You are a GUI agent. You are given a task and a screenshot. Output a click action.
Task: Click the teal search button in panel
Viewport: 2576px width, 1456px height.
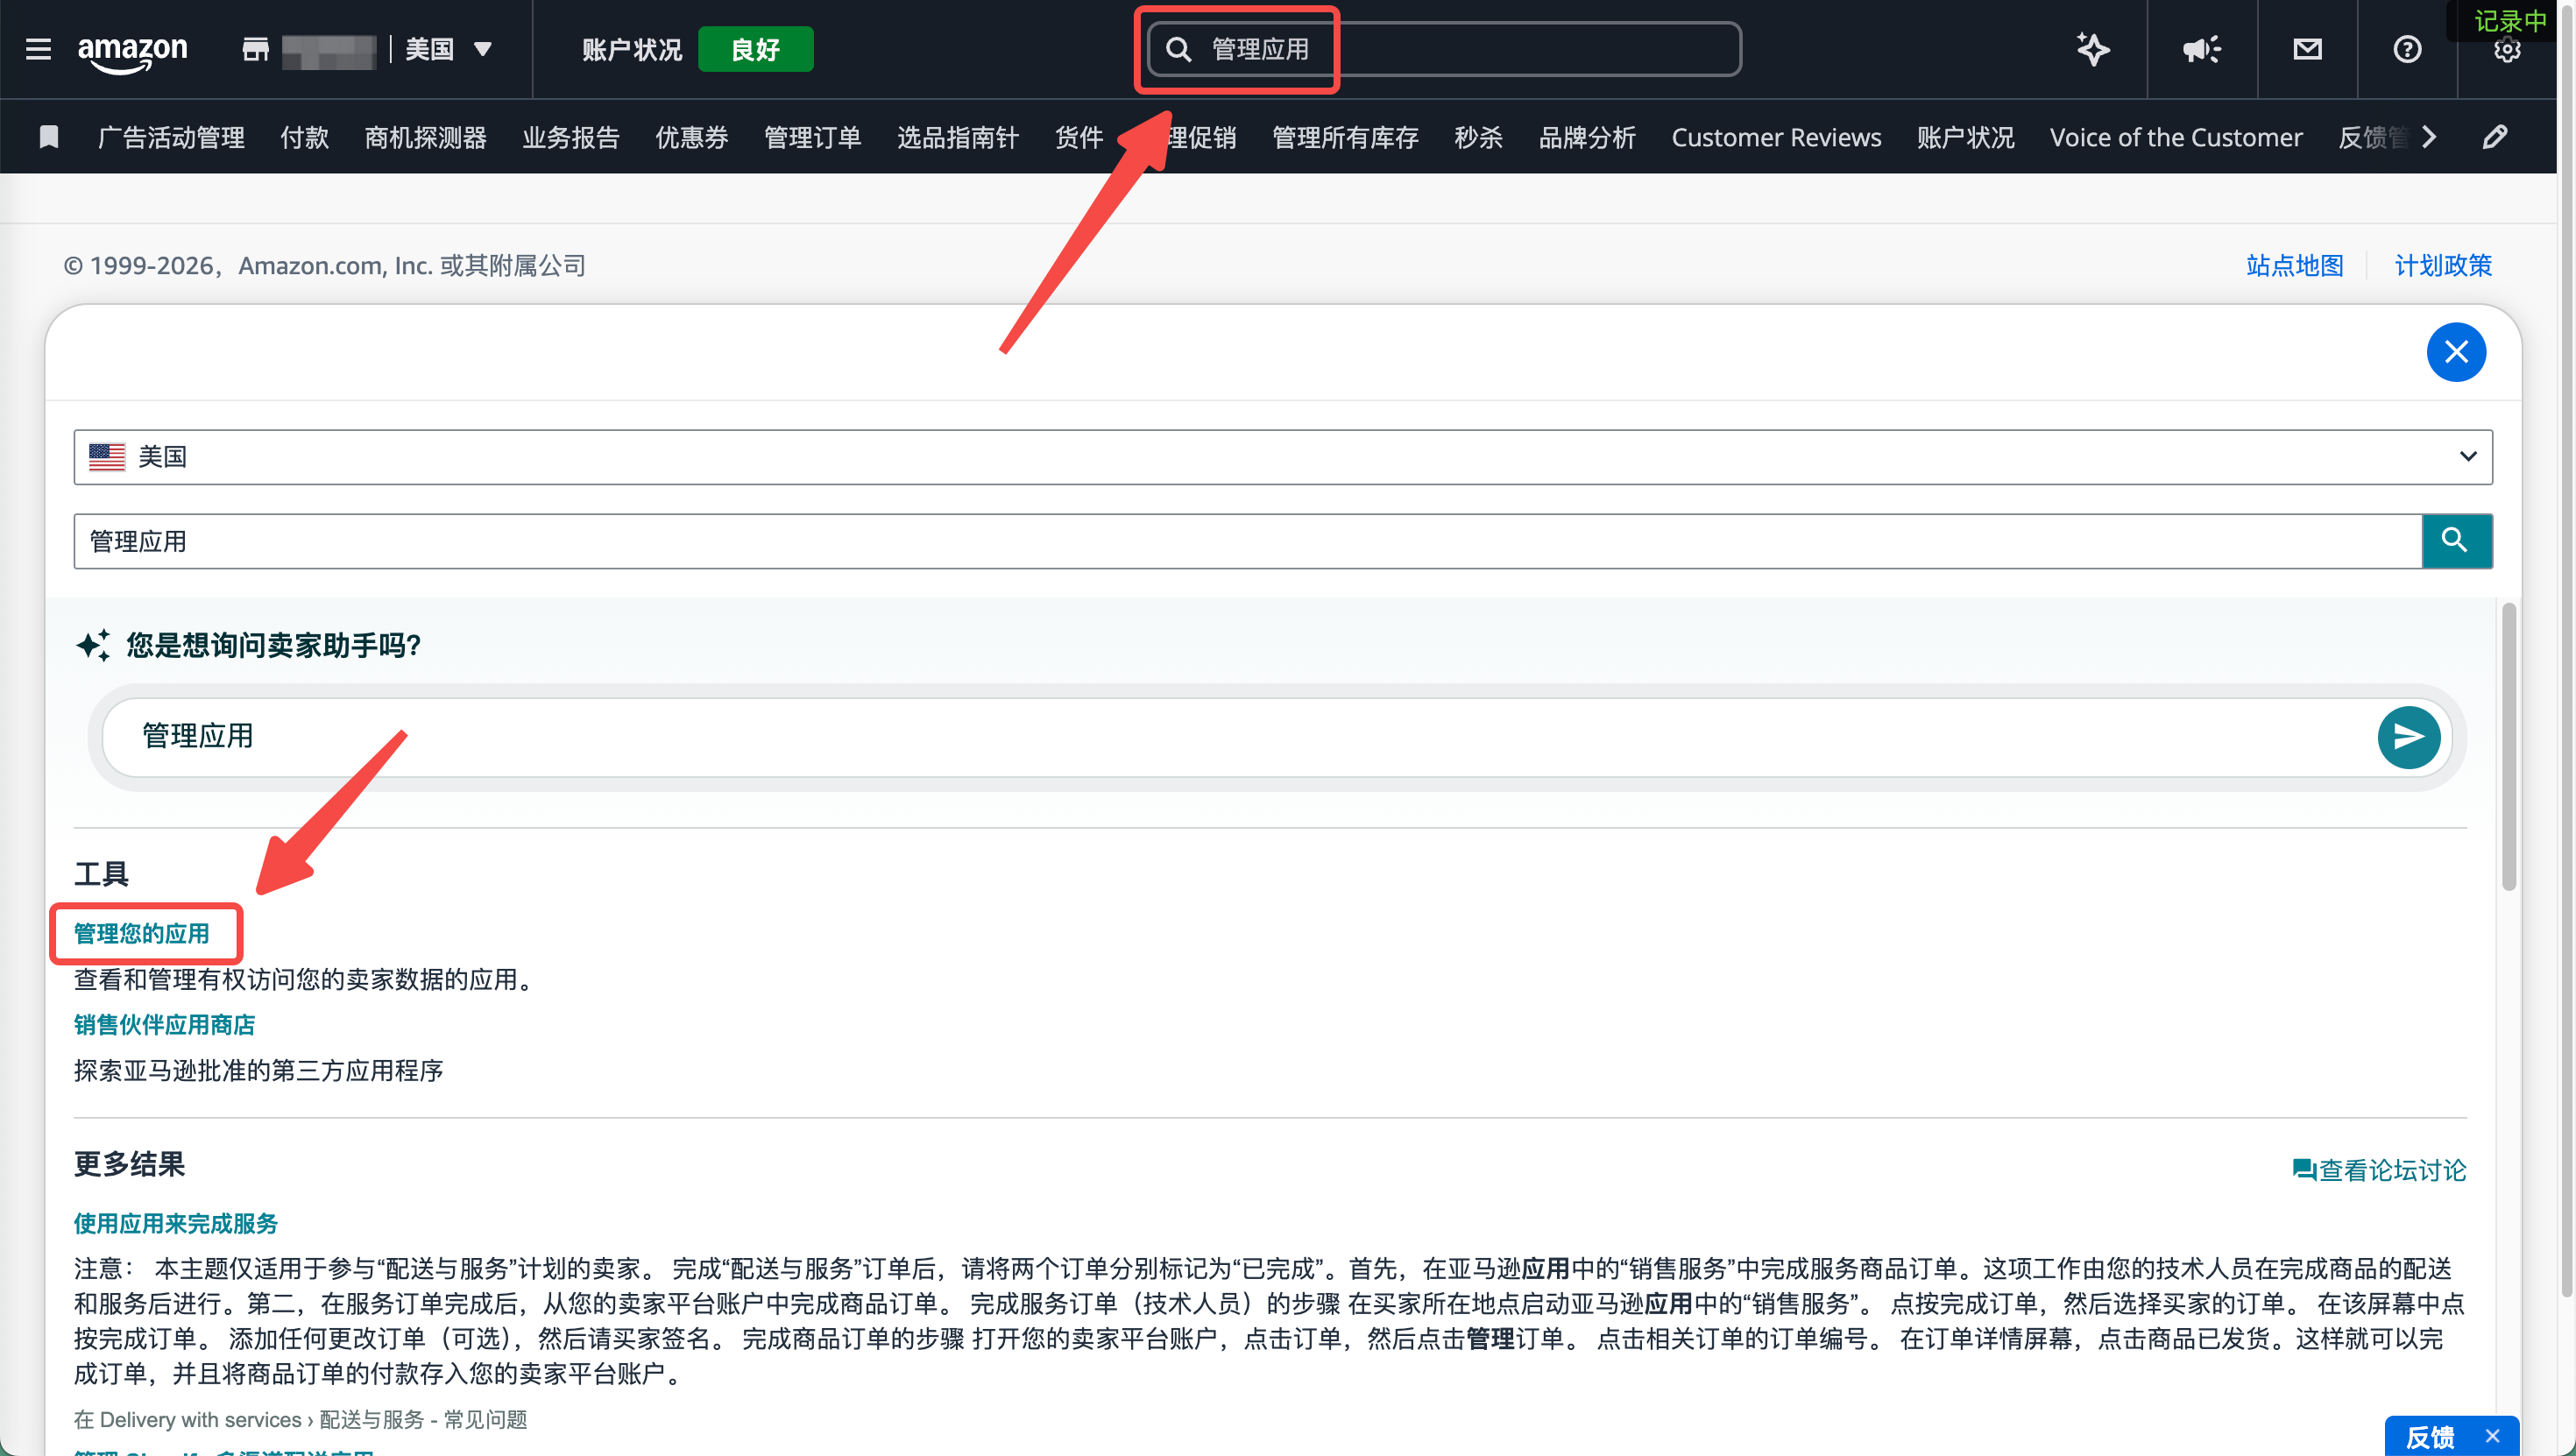click(x=2456, y=541)
